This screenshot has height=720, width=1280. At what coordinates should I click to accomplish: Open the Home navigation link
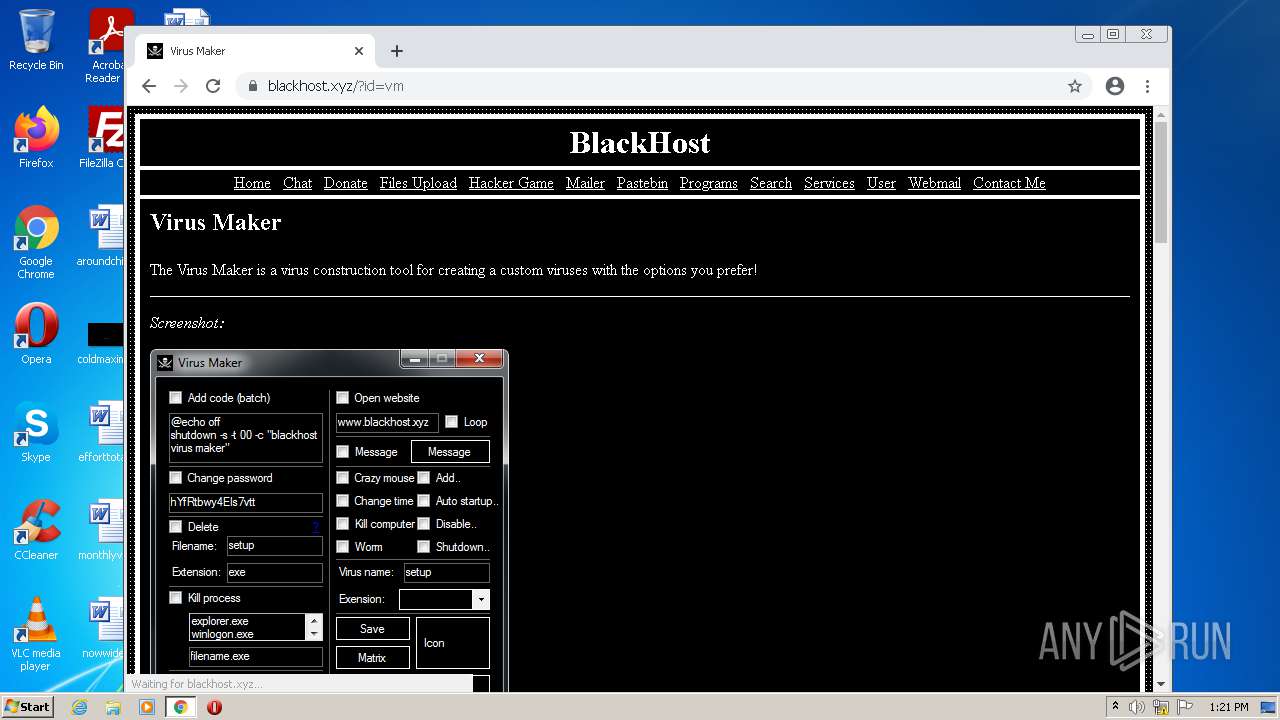point(252,183)
